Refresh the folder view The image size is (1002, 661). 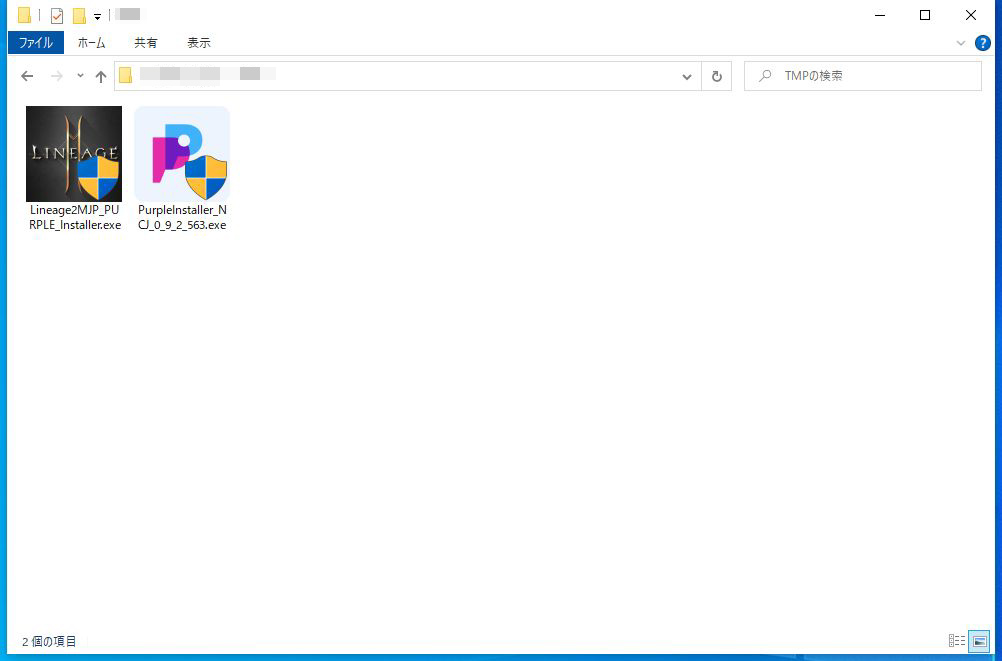click(717, 77)
